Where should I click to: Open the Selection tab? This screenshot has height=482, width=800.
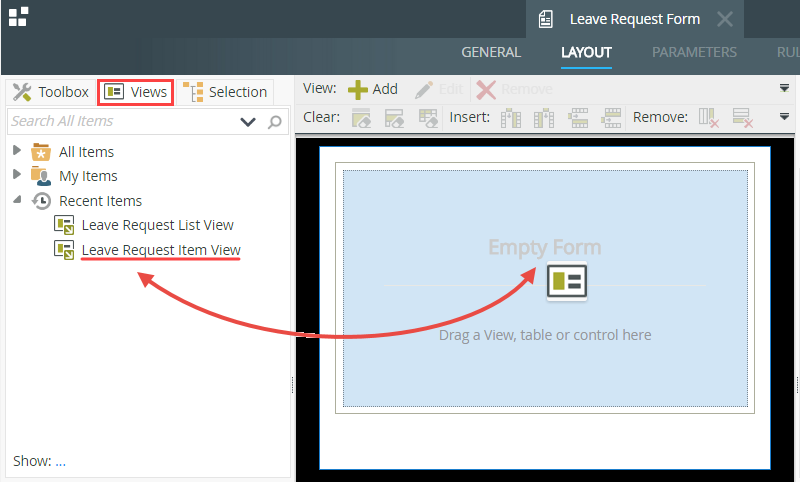pyautogui.click(x=225, y=92)
